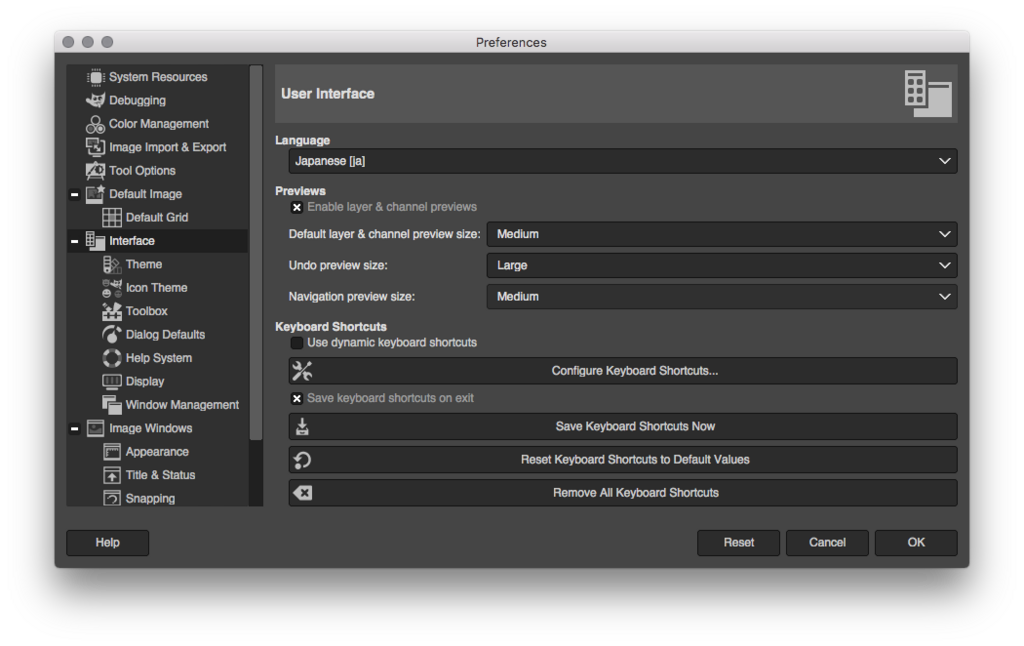Select the Debugging category
The image size is (1024, 646).
click(137, 101)
